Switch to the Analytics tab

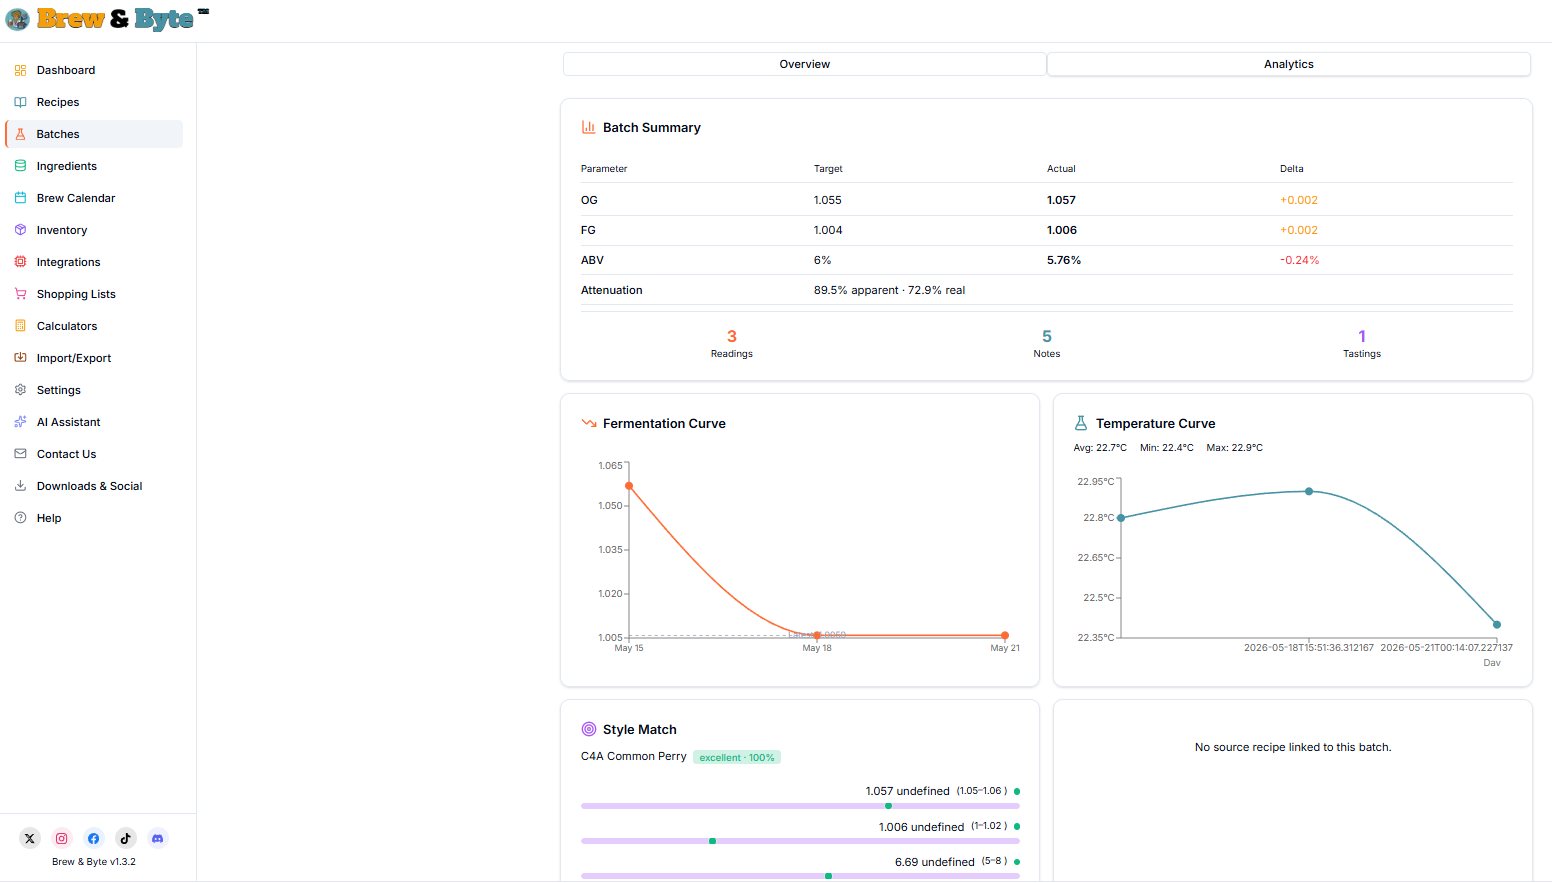[1289, 64]
